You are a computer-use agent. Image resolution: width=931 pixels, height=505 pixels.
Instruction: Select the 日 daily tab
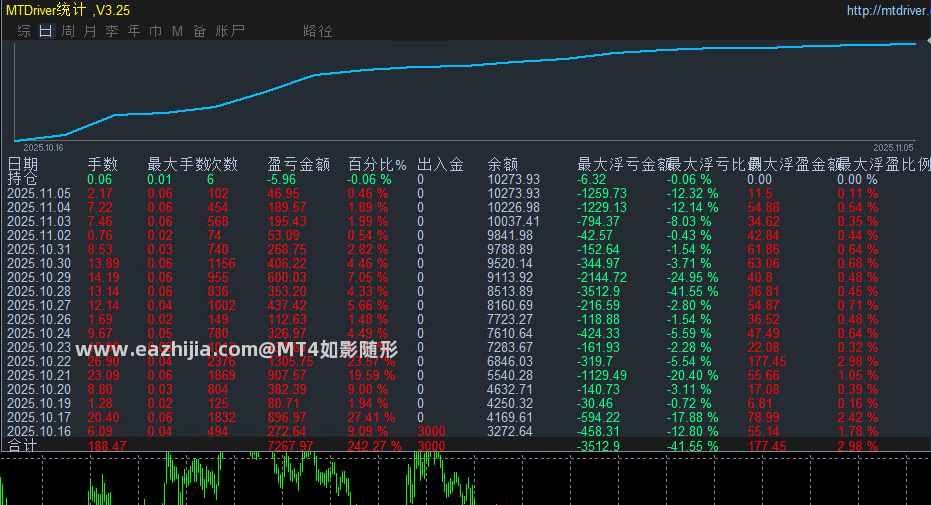[46, 31]
